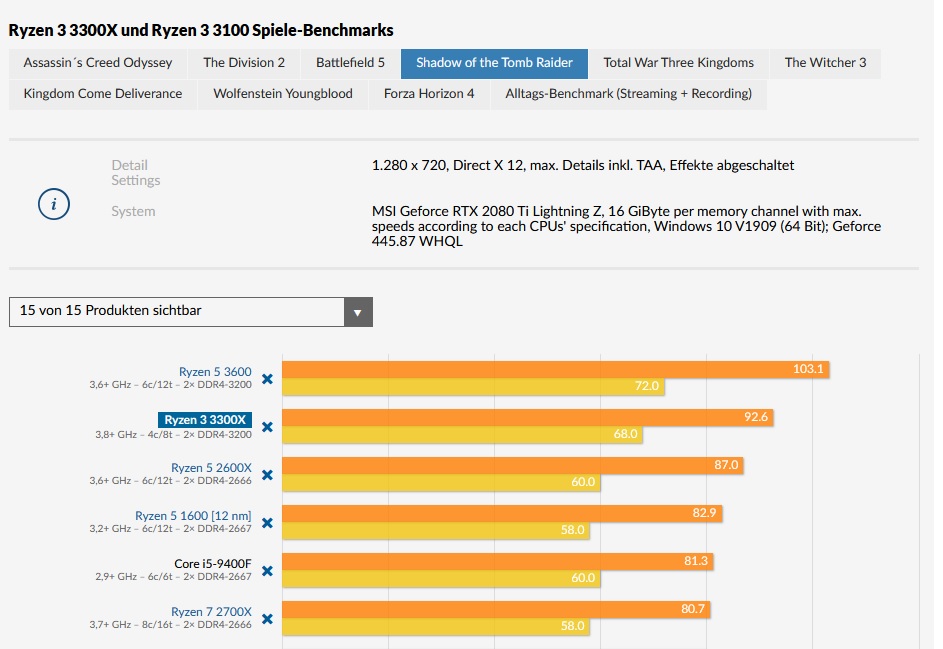Click the MSI Geforce RTX 2080 Ti system text
Screen dimensions: 943x649
[626, 226]
